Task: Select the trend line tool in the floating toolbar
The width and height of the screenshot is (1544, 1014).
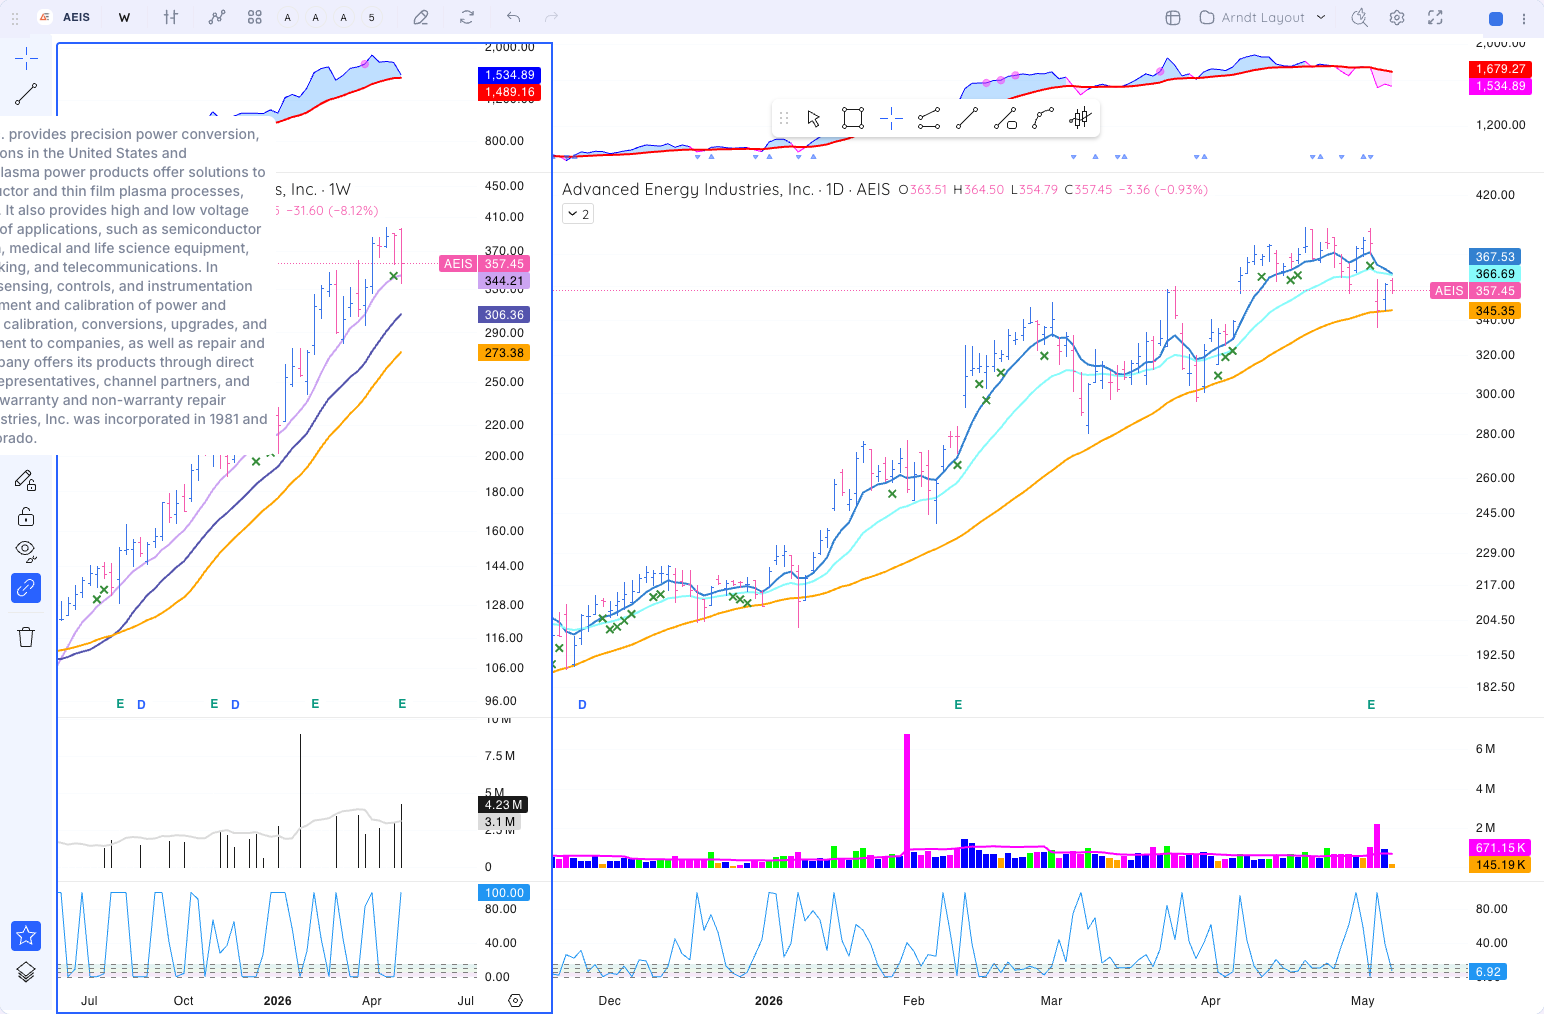Action: (967, 119)
